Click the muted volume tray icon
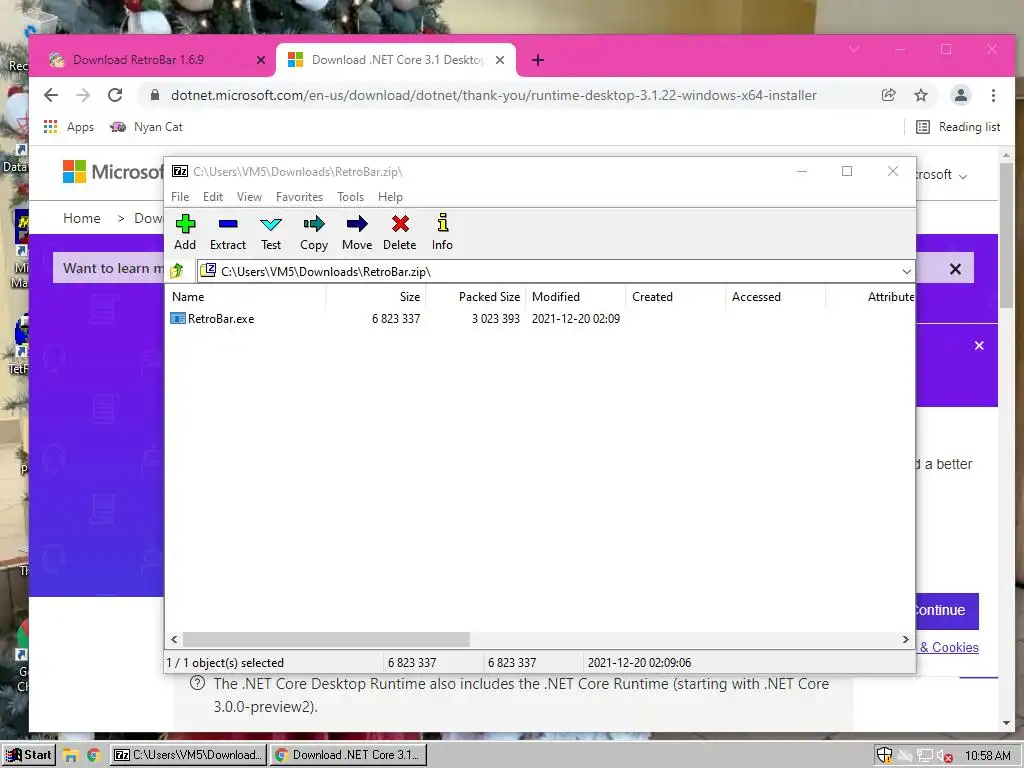Viewport: 1024px width, 768px height. [x=944, y=756]
